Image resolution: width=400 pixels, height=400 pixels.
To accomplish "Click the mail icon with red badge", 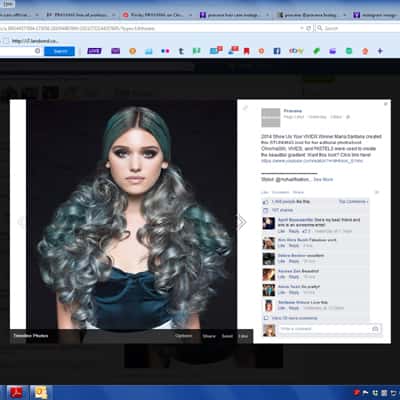I will pos(216,51).
